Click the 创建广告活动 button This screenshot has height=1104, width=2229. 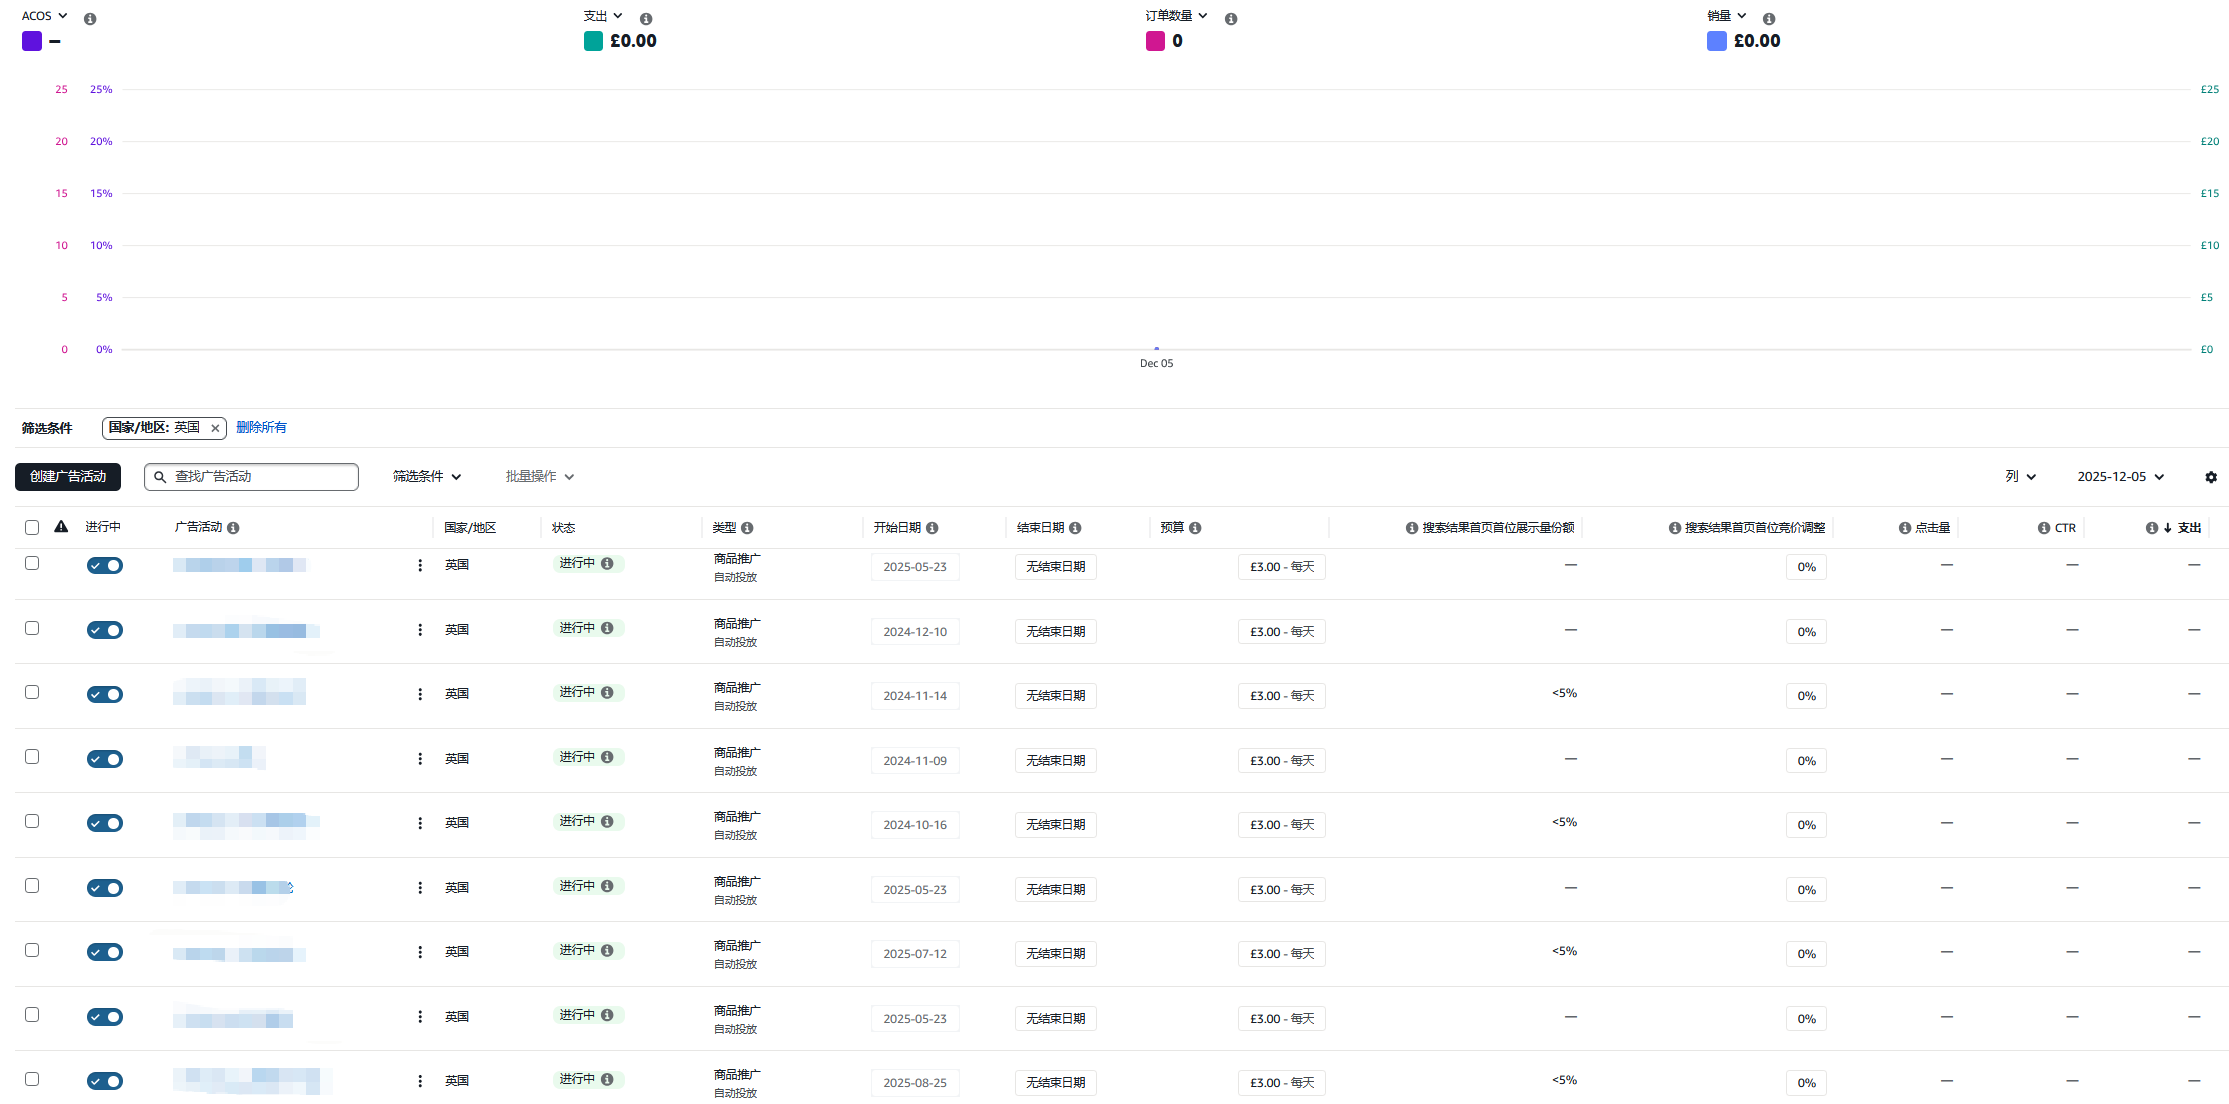(68, 477)
